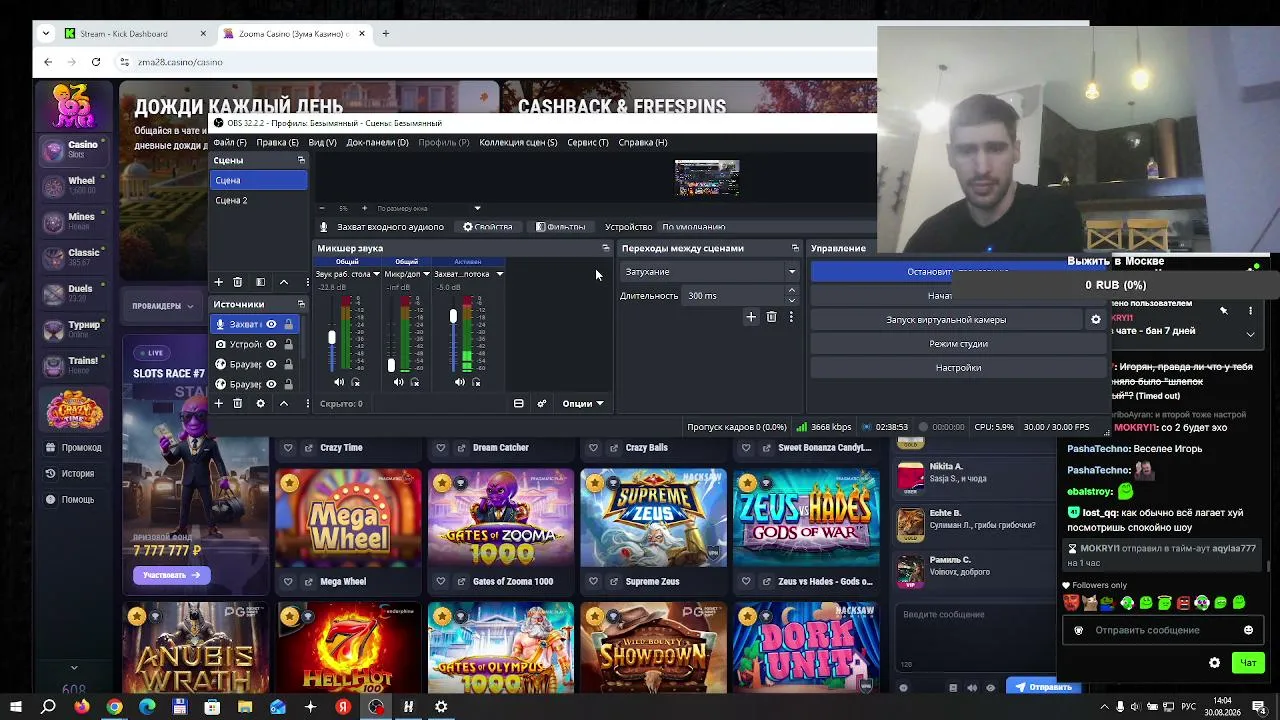Switch to Stream - Kick Dashboard browser tab
Viewport: 1280px width, 720px height.
(x=134, y=33)
